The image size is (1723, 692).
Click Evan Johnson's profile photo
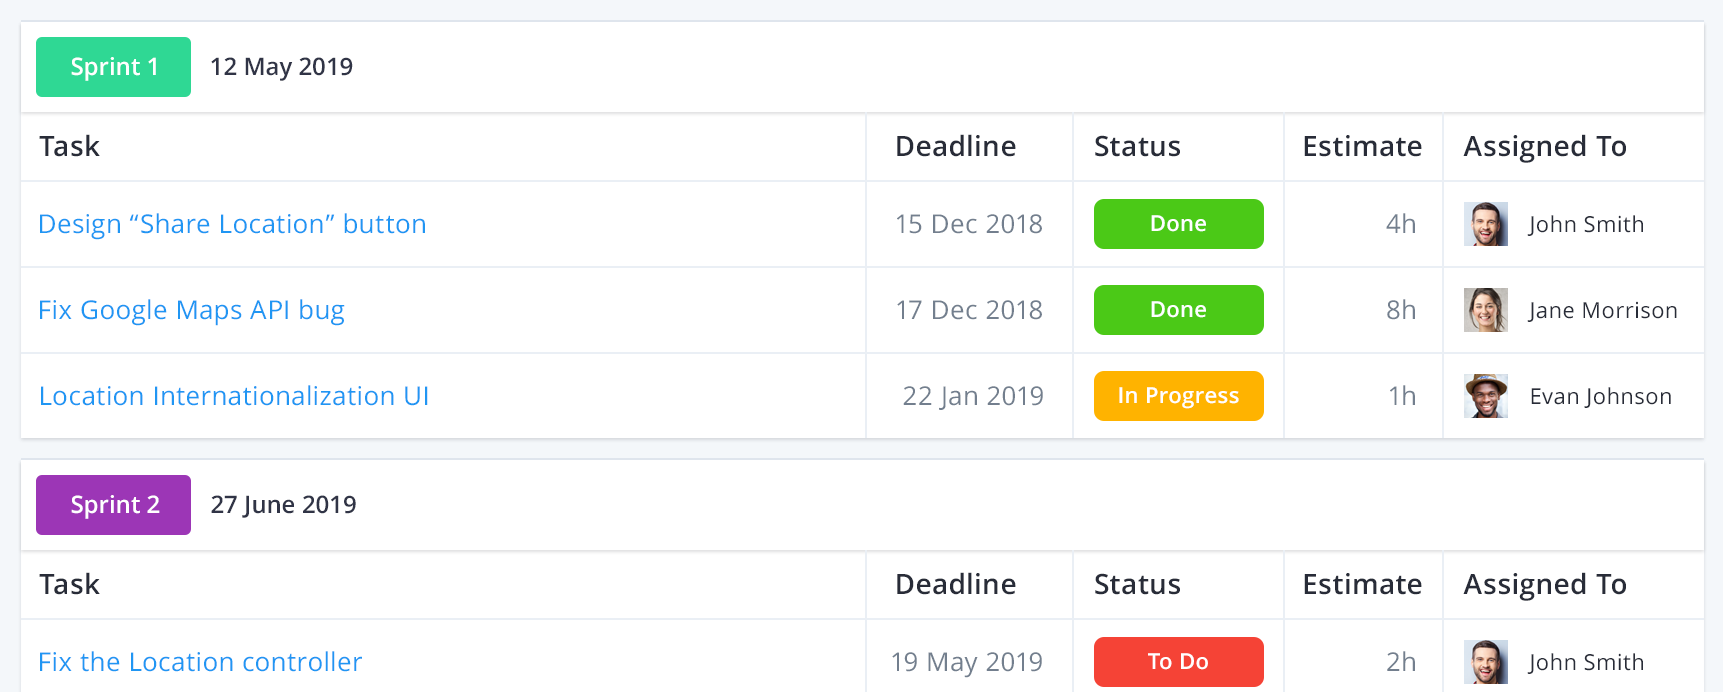click(1485, 396)
